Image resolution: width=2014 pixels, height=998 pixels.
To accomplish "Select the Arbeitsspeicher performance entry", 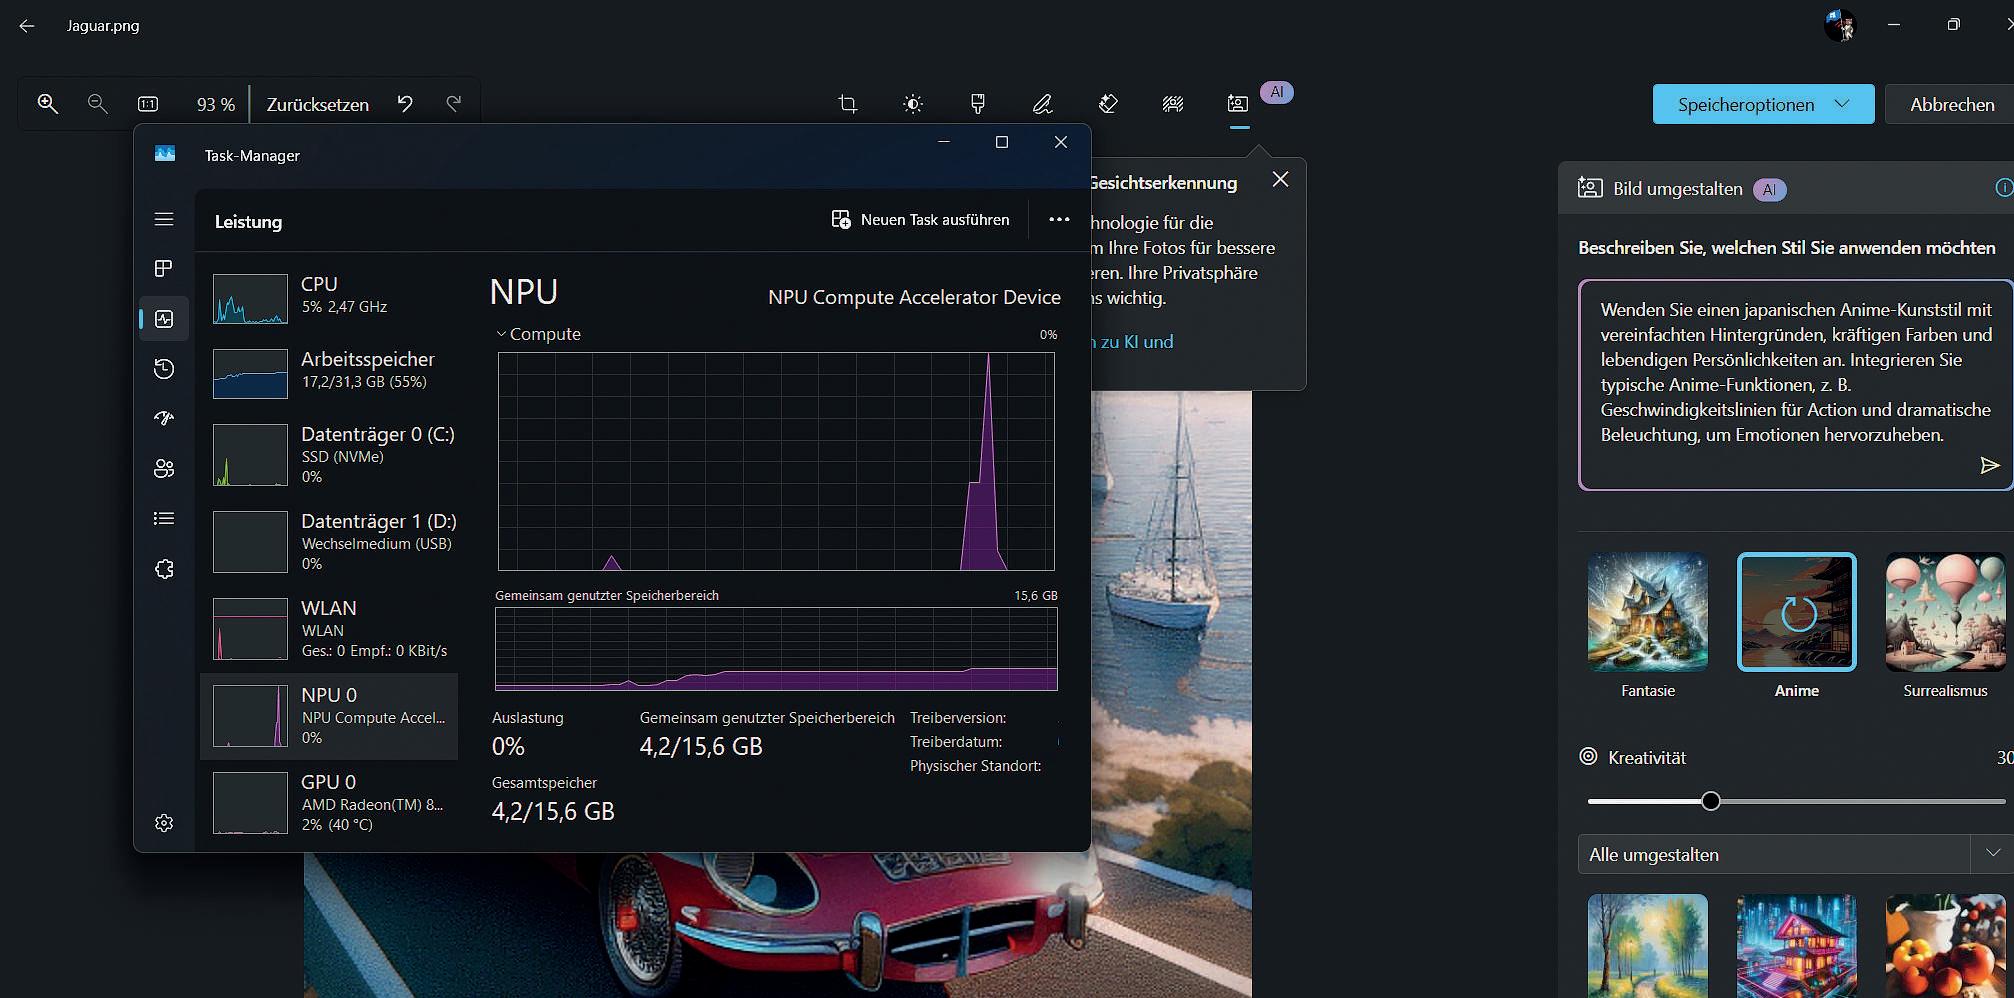I will (329, 372).
